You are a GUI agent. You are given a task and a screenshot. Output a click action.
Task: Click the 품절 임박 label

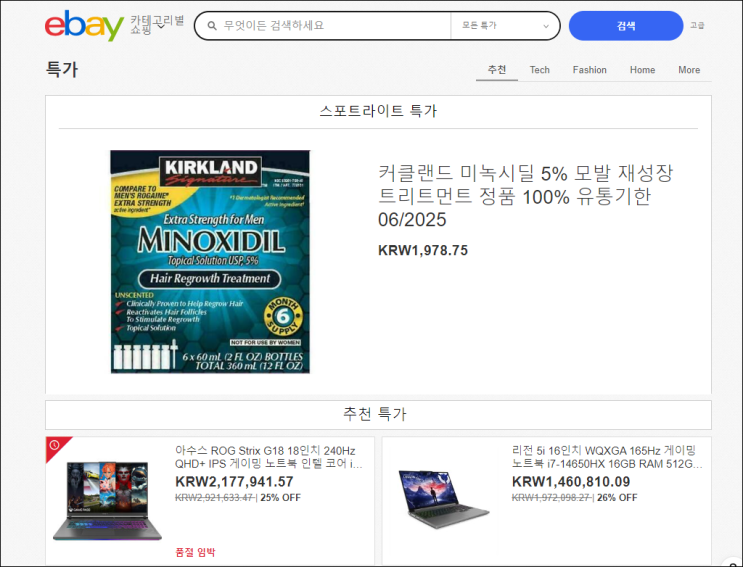(195, 552)
